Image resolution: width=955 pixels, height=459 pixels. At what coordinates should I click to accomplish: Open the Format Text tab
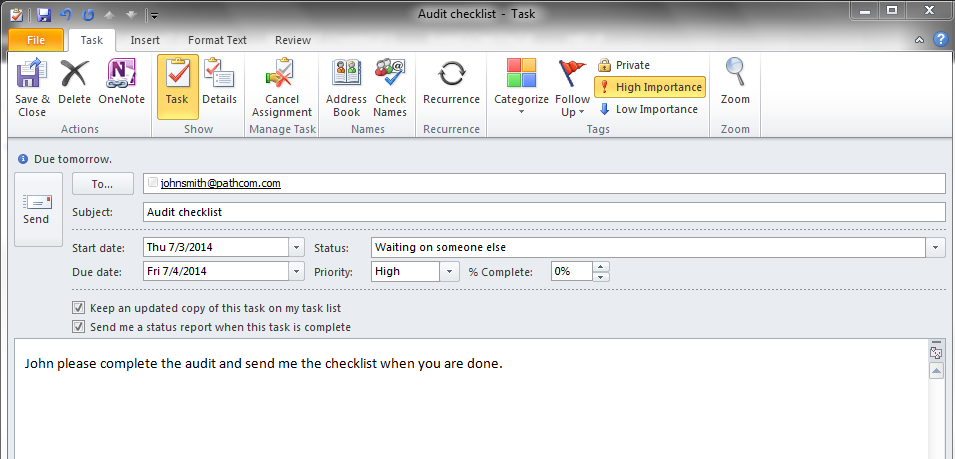click(217, 40)
